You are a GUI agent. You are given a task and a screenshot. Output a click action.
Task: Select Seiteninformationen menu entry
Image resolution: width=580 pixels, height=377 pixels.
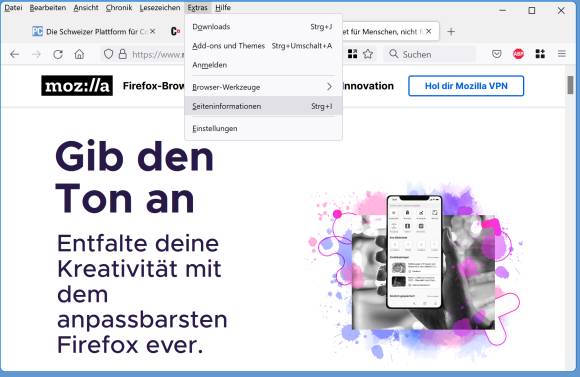[263, 106]
